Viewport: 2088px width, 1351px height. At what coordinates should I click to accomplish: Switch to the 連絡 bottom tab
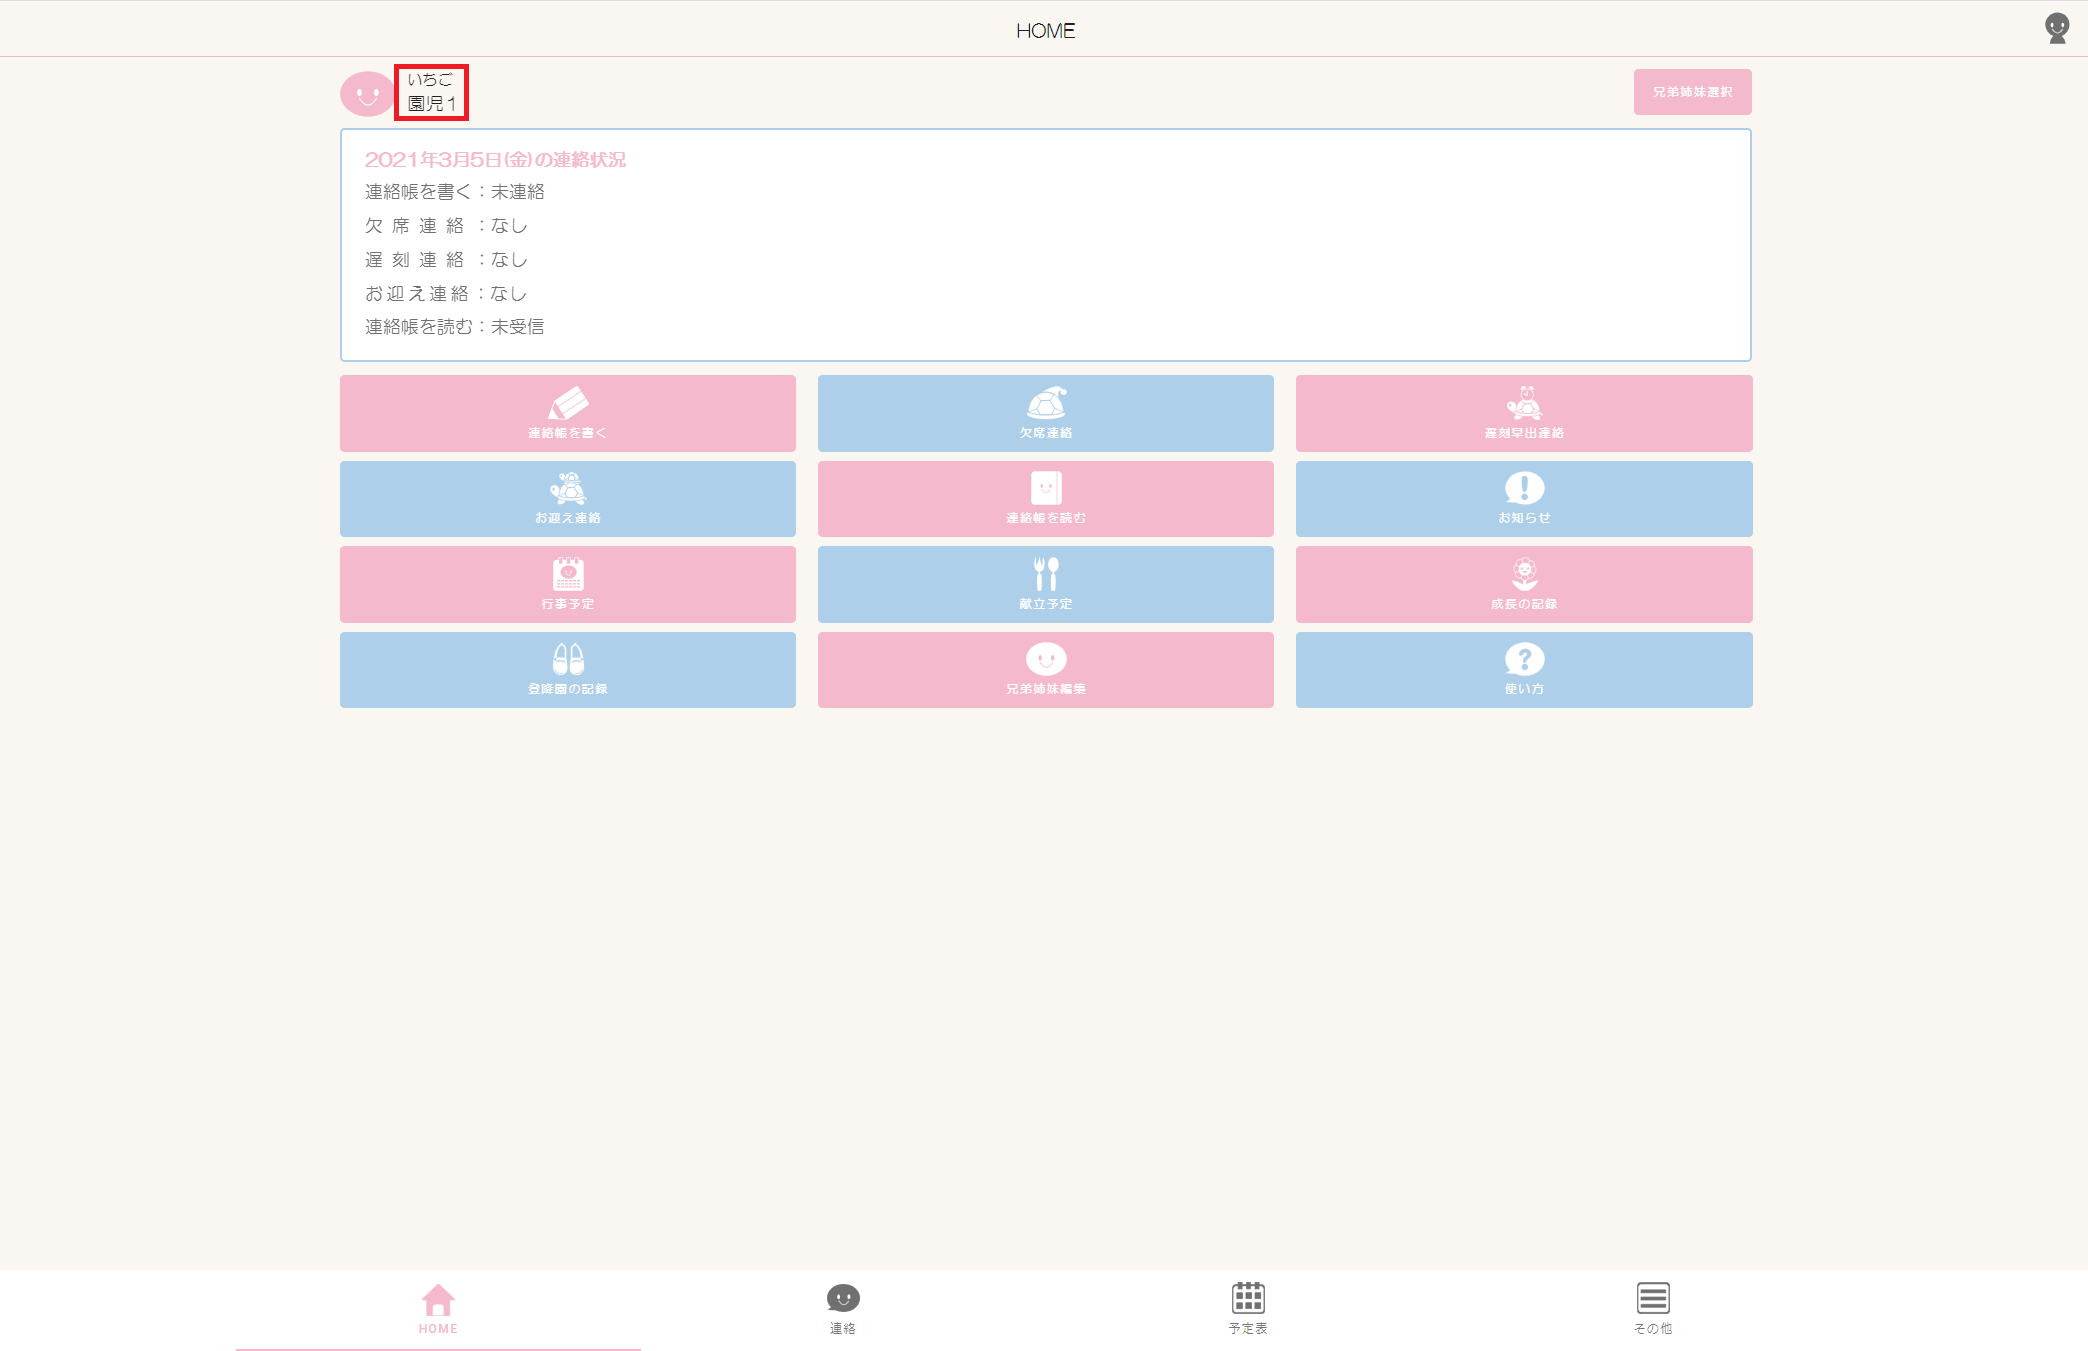pyautogui.click(x=843, y=1309)
